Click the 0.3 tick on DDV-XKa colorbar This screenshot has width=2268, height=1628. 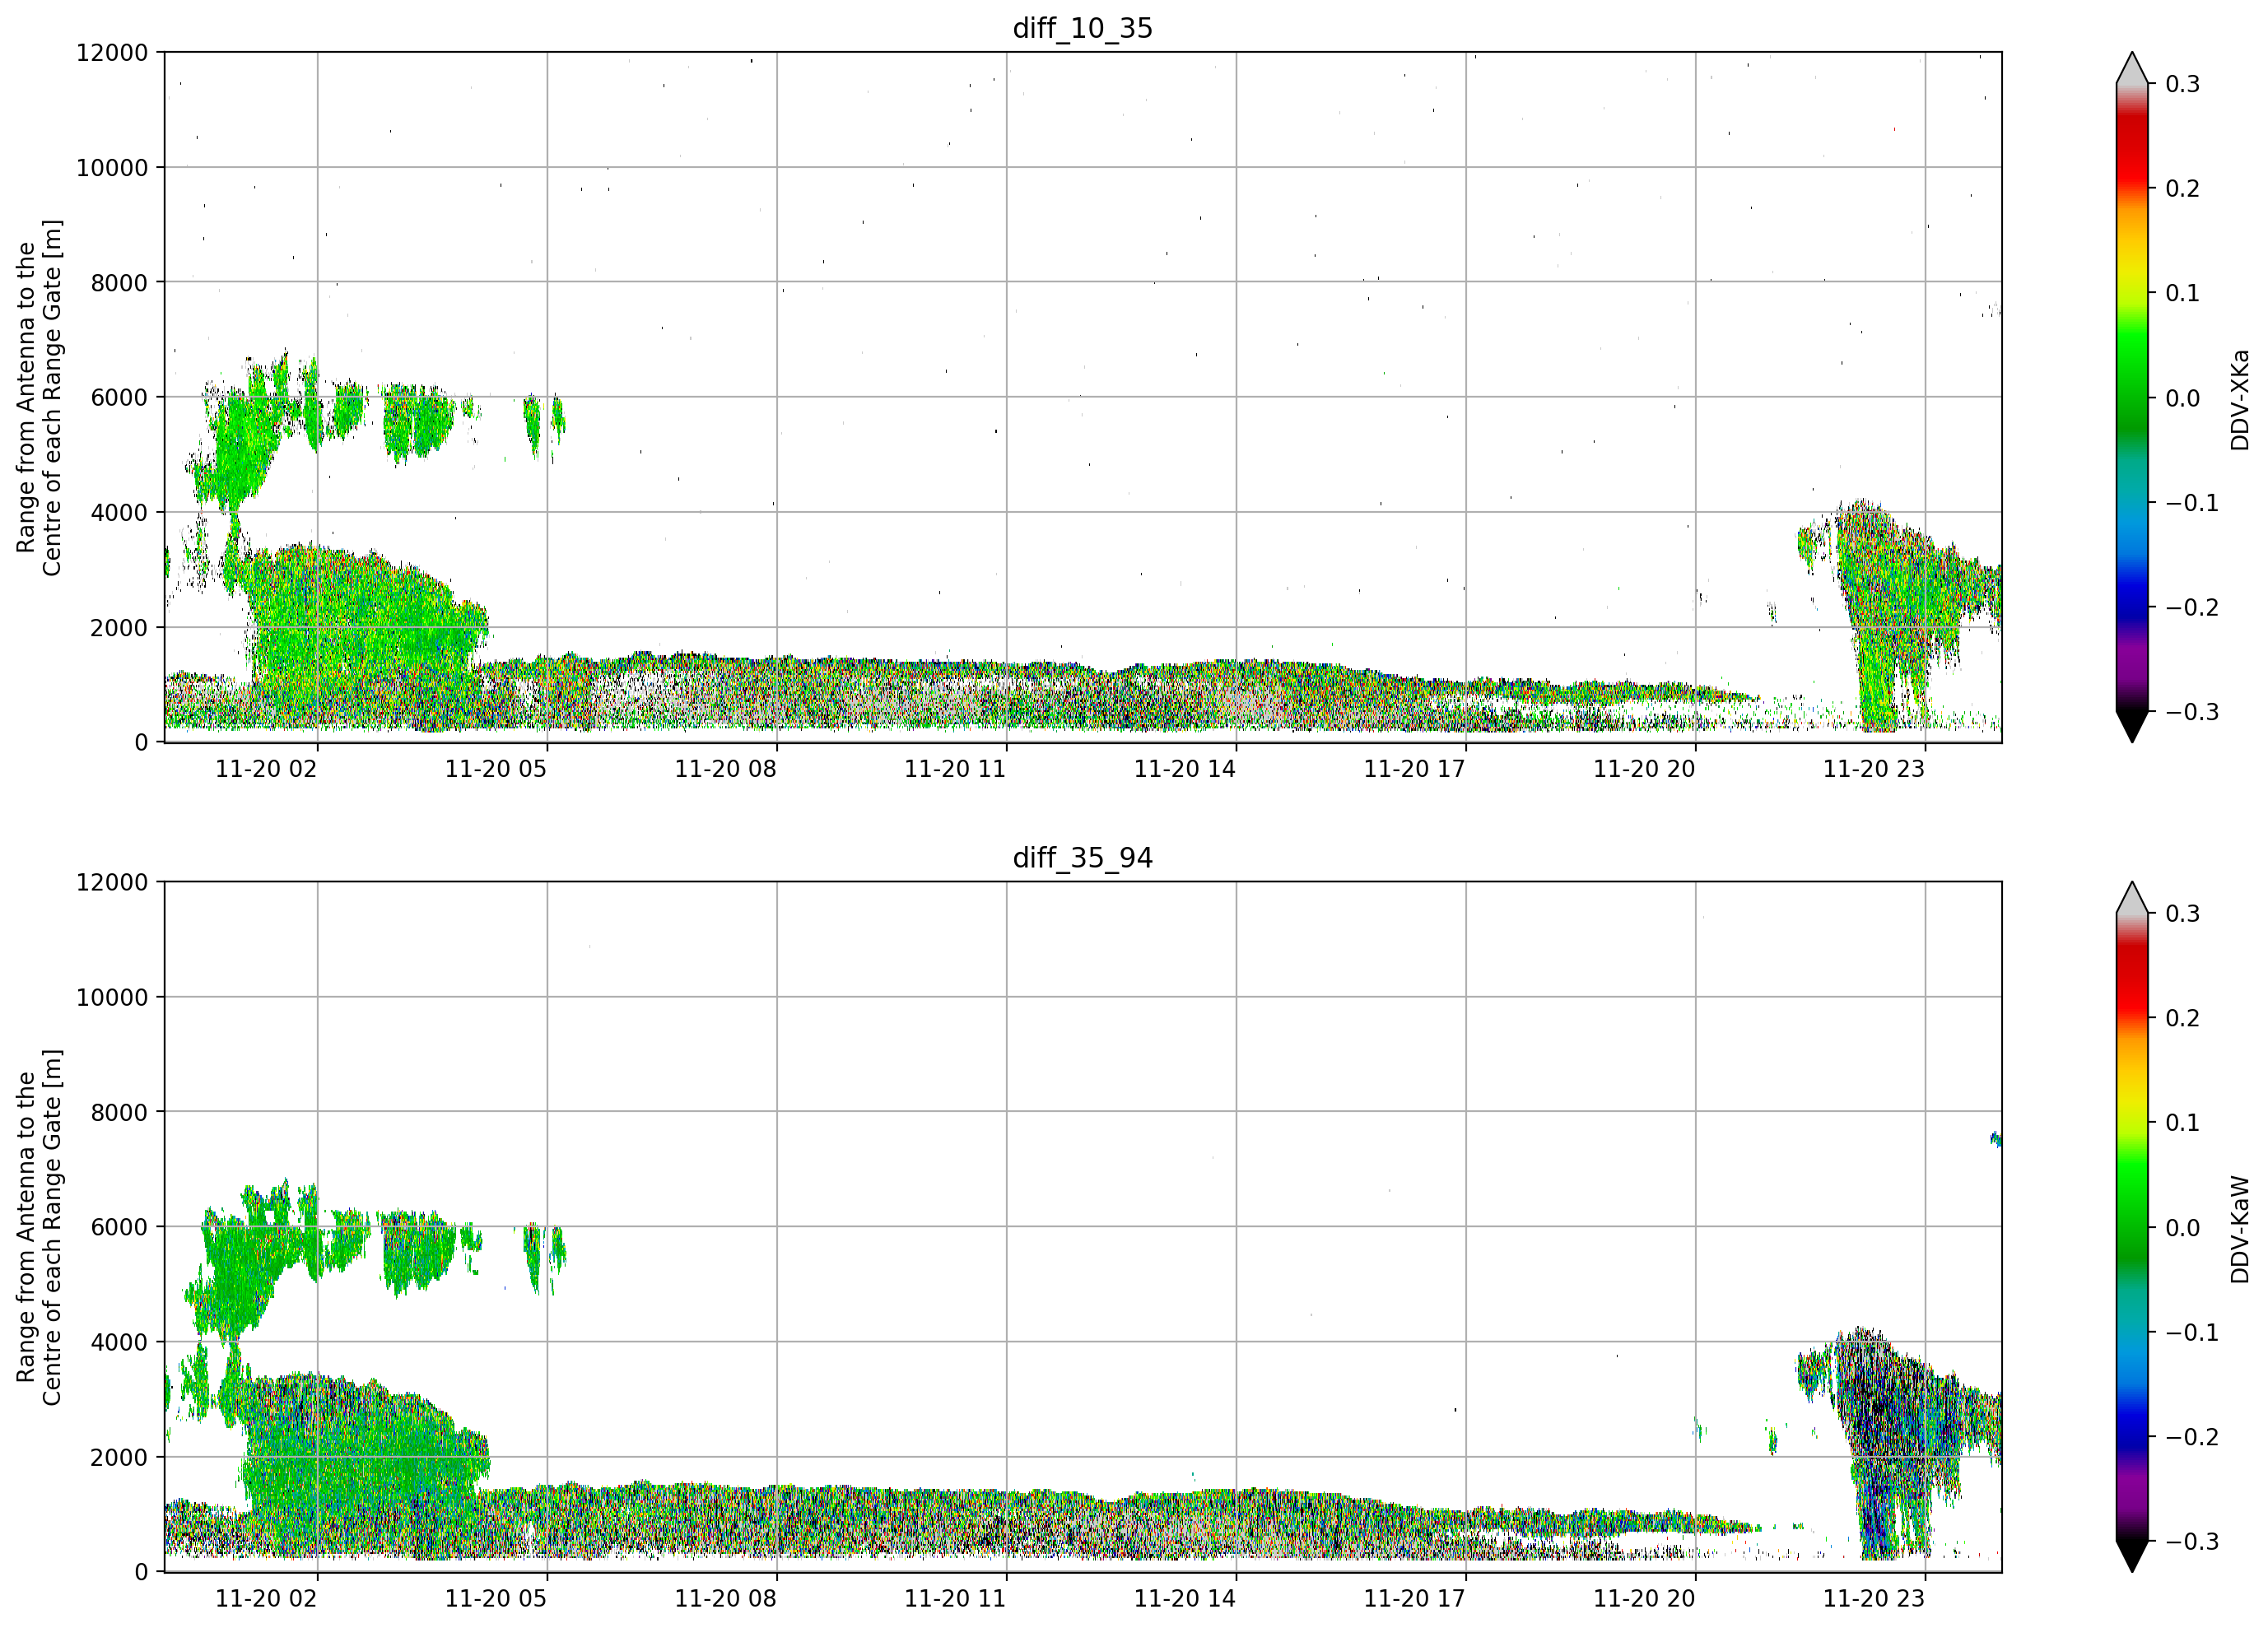[2183, 84]
